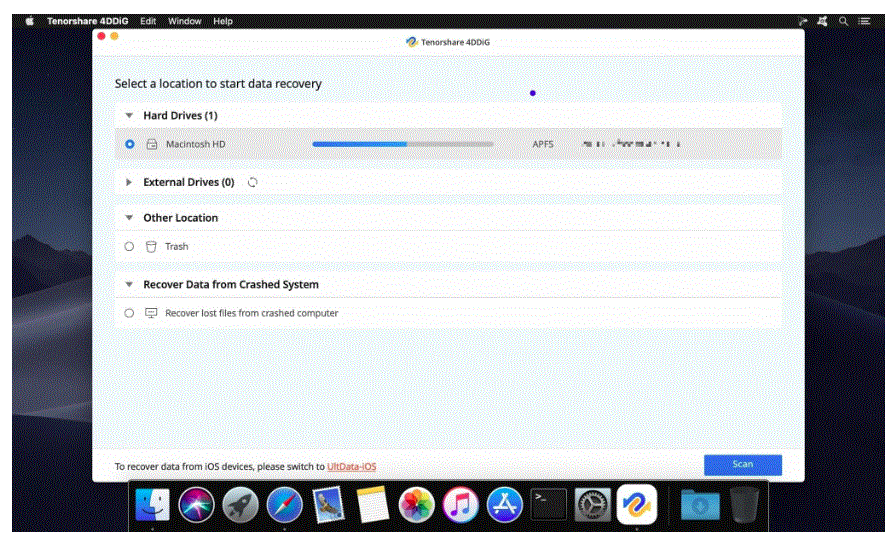Collapse the Other Location section
The height and width of the screenshot is (545, 894).
click(x=129, y=218)
